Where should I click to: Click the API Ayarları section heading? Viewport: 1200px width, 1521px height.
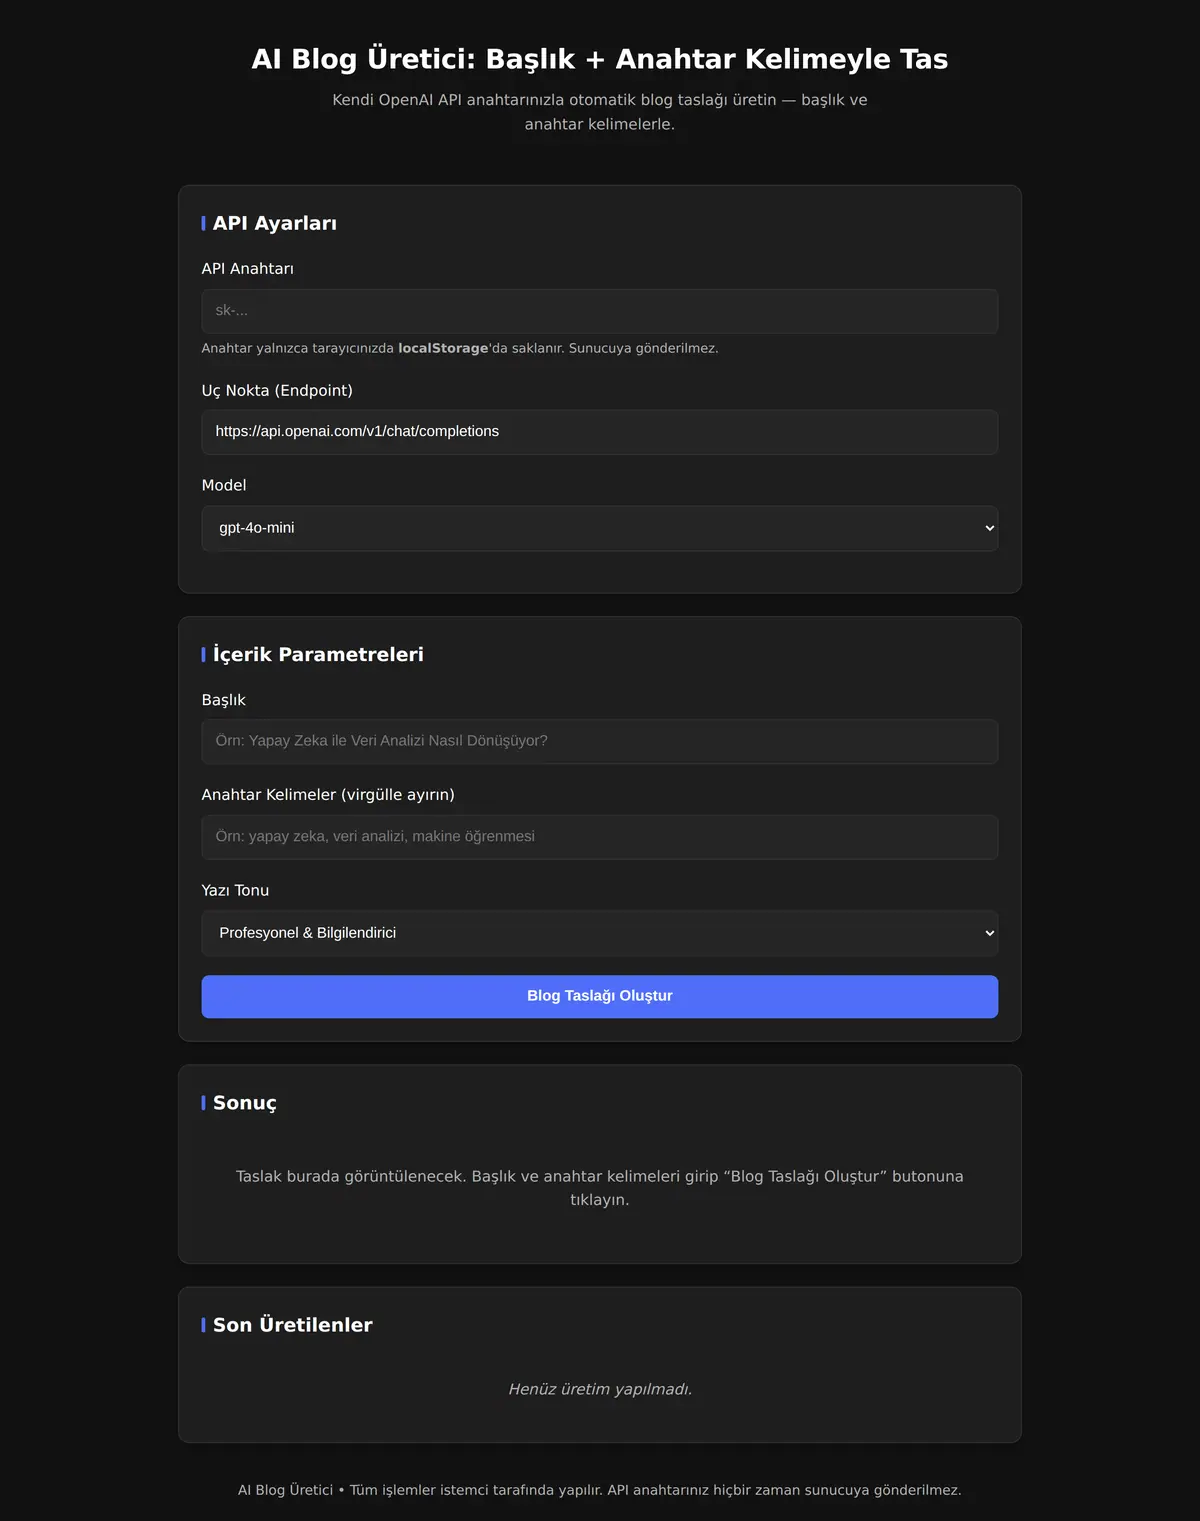275,223
